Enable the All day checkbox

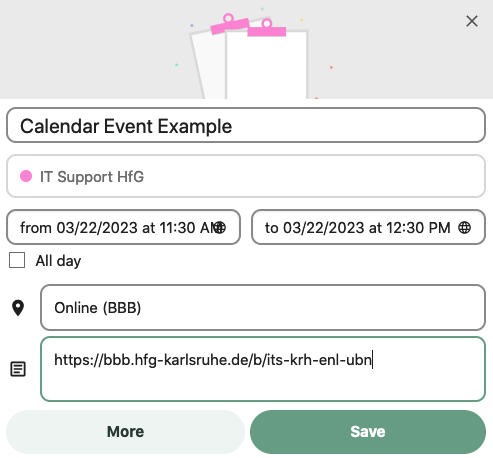(x=17, y=260)
